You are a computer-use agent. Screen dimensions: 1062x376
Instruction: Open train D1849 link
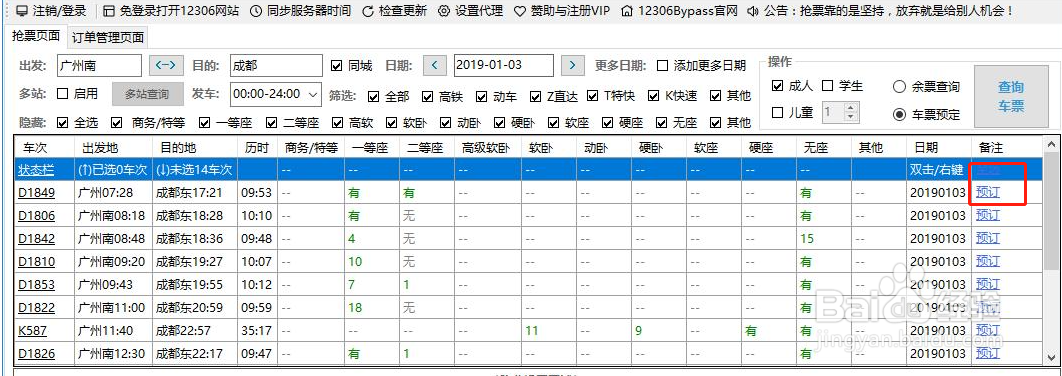click(x=37, y=193)
